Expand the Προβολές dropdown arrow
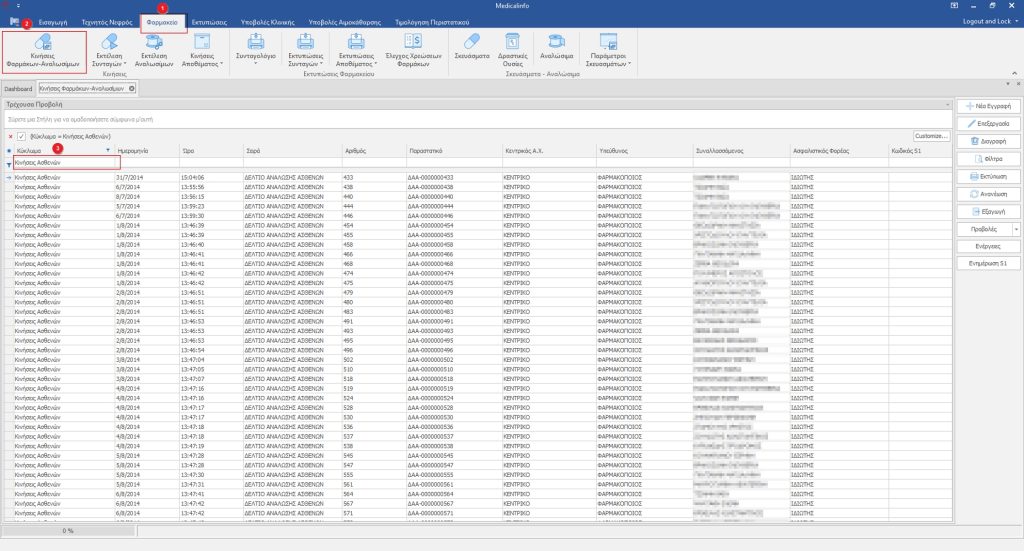The image size is (1024, 551). 1016,229
